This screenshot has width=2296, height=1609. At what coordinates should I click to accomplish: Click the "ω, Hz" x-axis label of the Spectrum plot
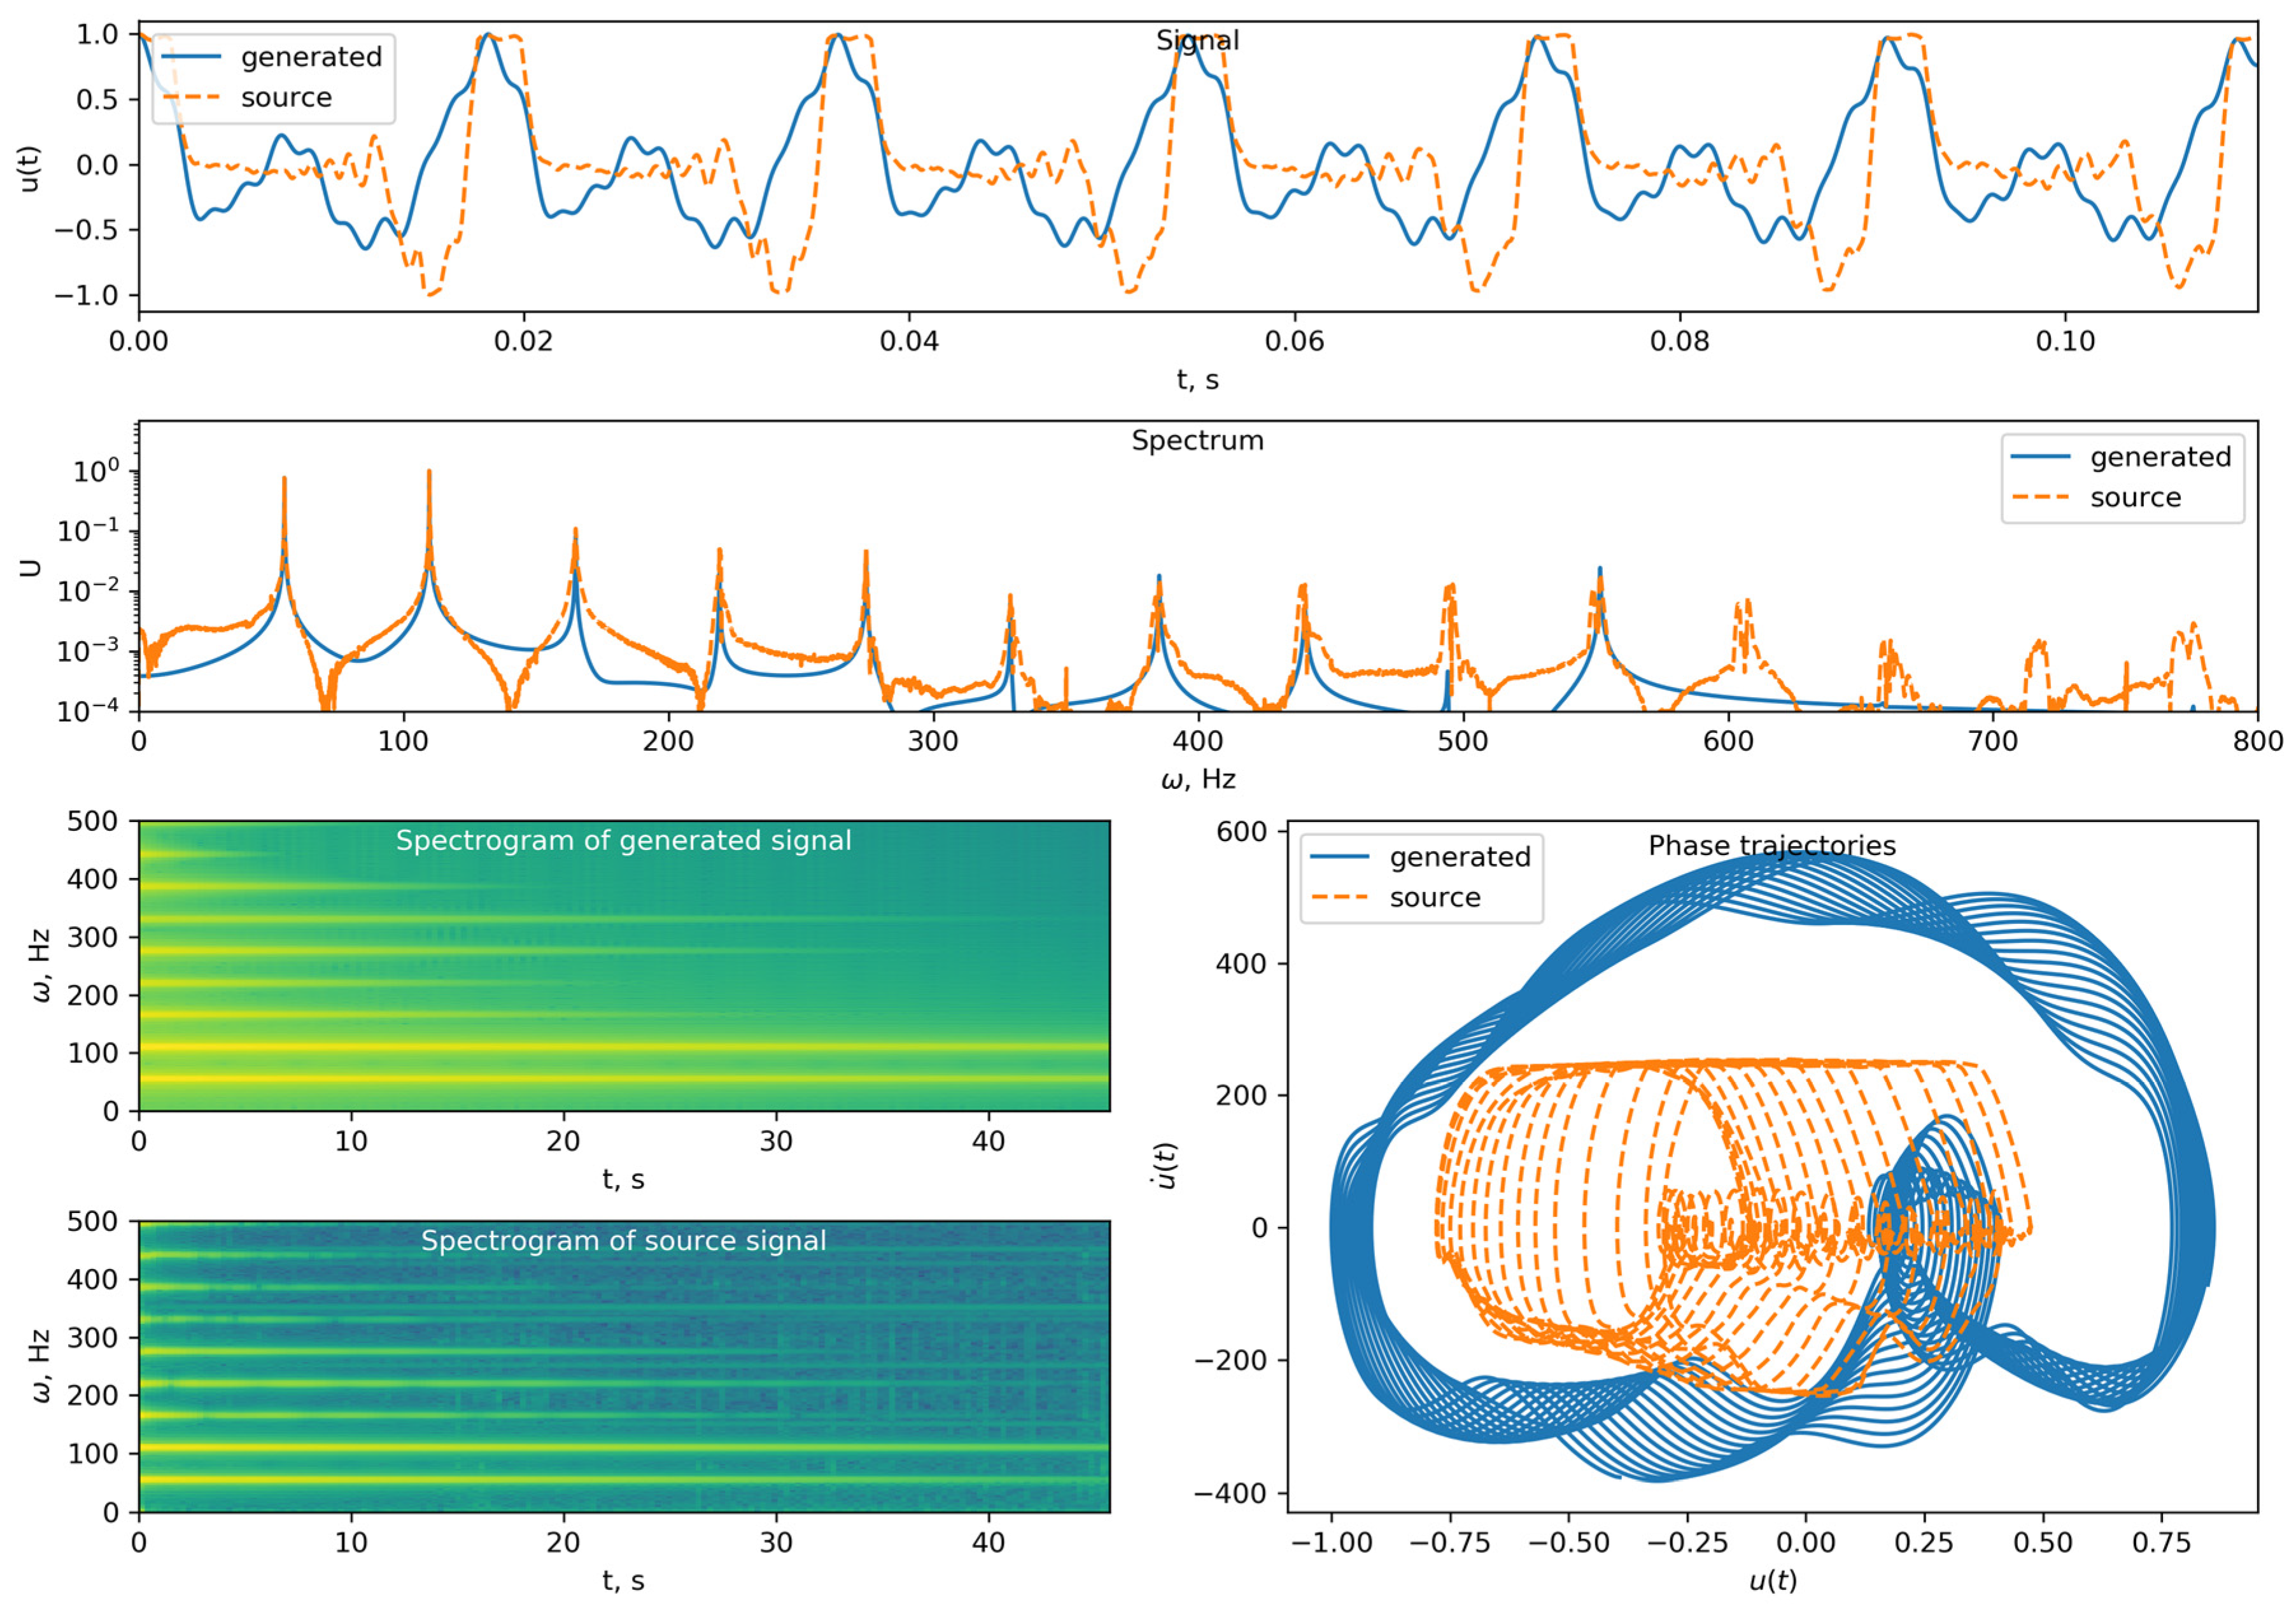coord(1197,780)
